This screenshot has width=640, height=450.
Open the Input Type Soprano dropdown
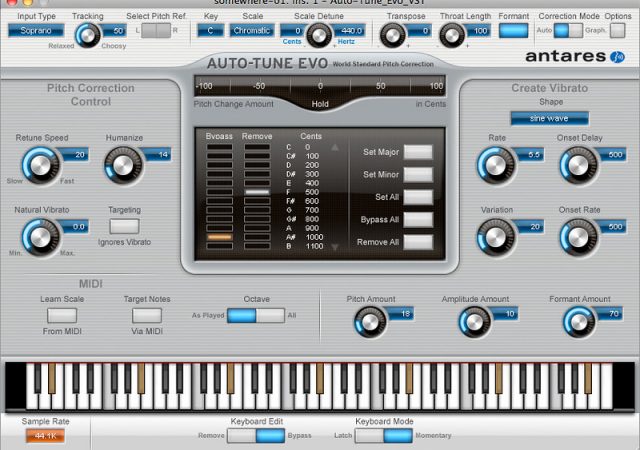(x=36, y=31)
